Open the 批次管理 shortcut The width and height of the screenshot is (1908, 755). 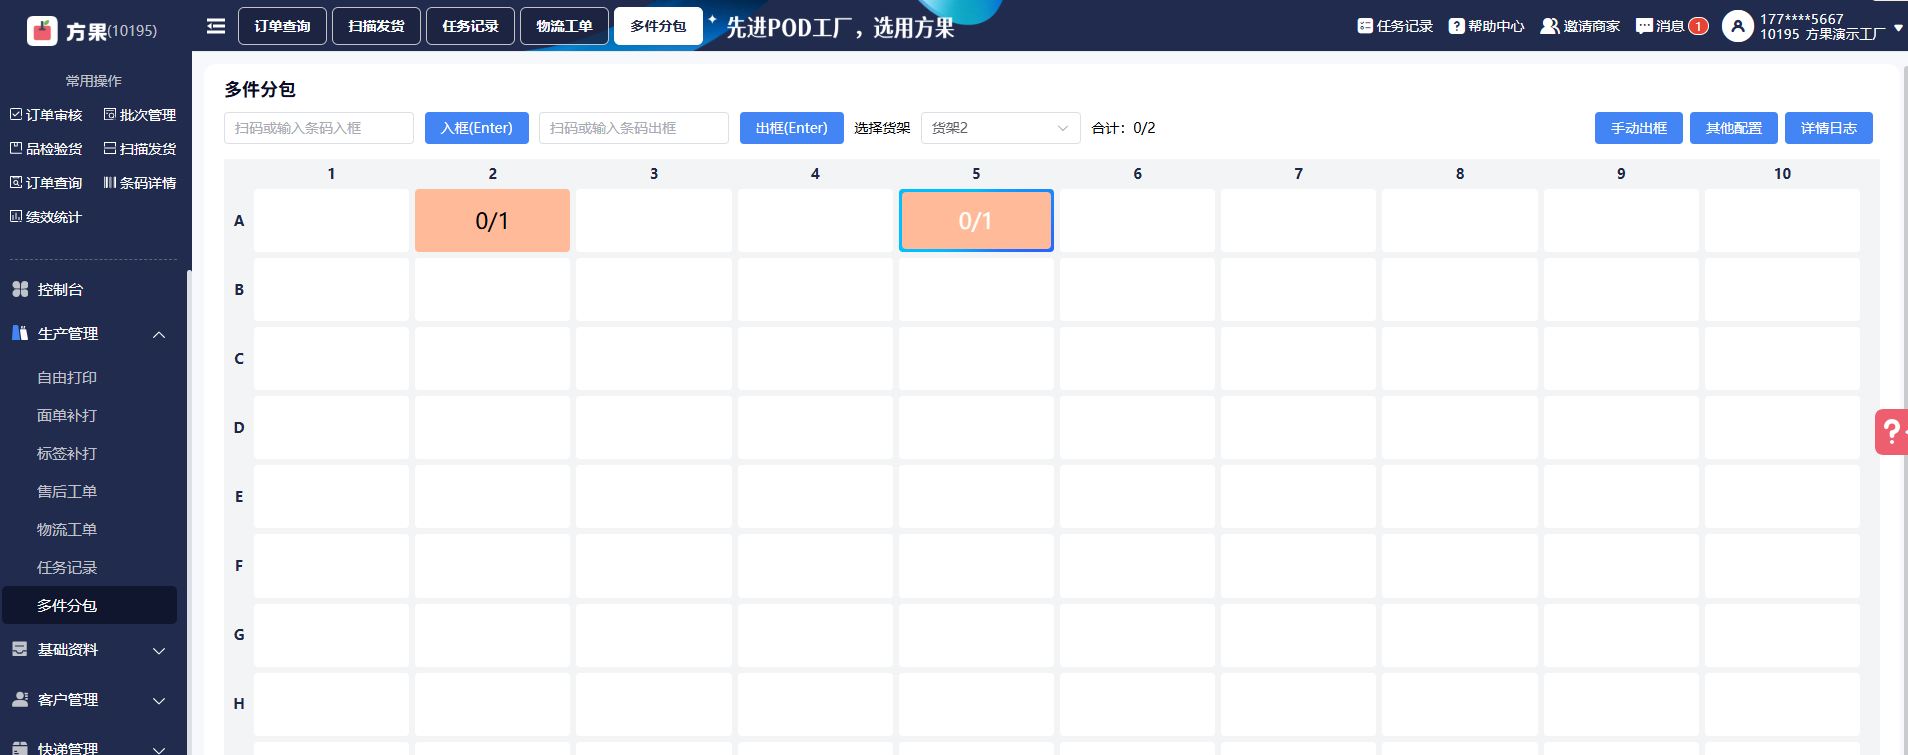pyautogui.click(x=140, y=115)
